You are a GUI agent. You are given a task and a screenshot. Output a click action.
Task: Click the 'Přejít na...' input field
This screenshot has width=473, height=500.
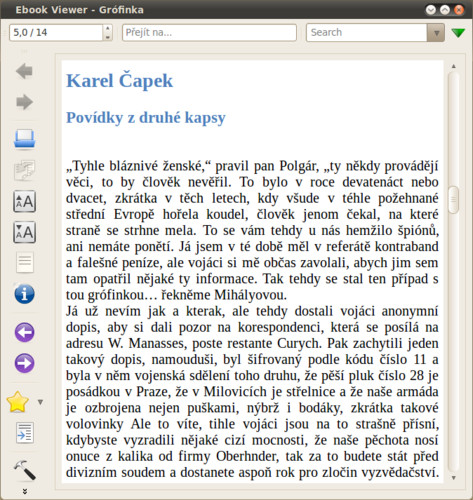209,33
